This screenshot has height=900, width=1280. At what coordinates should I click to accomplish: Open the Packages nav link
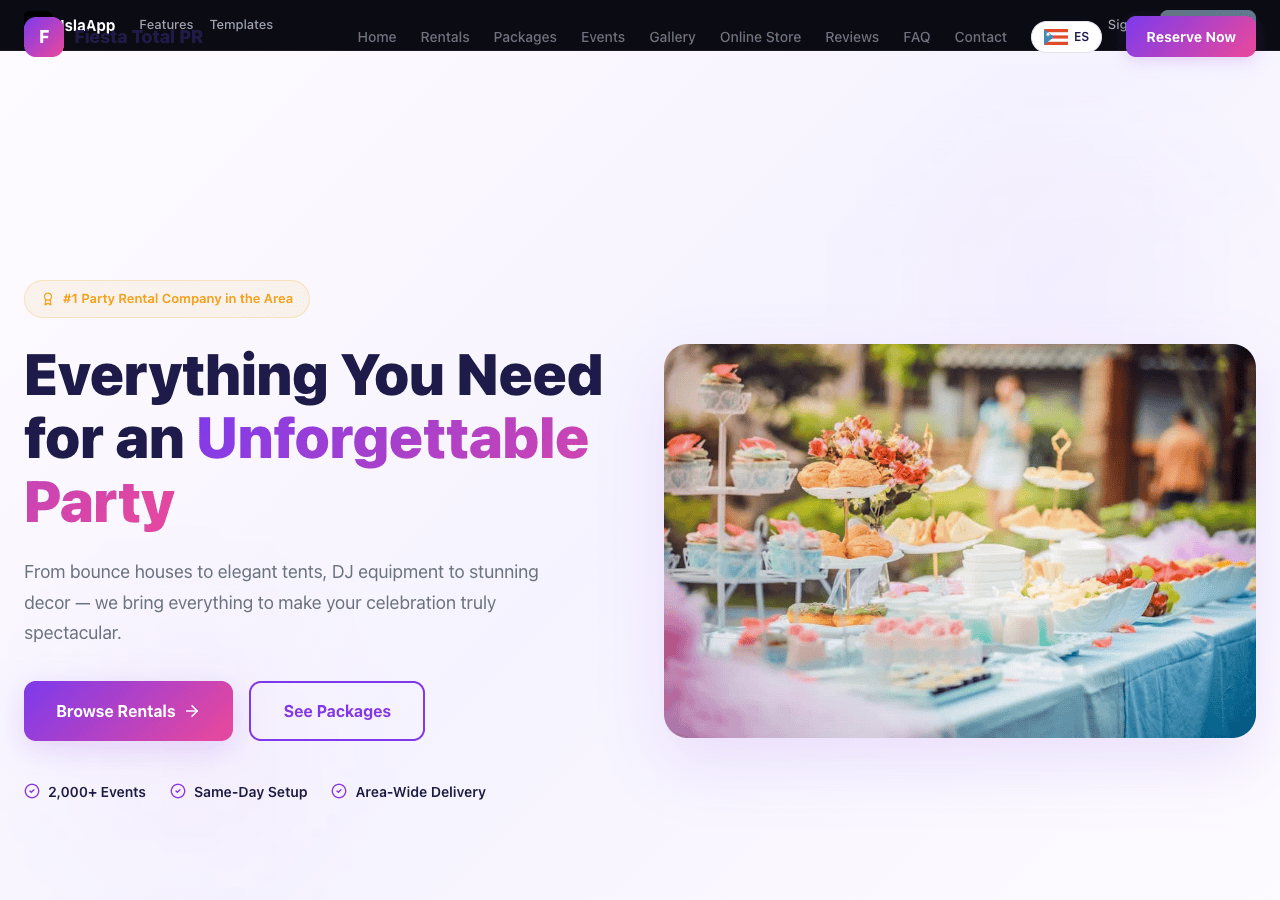525,37
